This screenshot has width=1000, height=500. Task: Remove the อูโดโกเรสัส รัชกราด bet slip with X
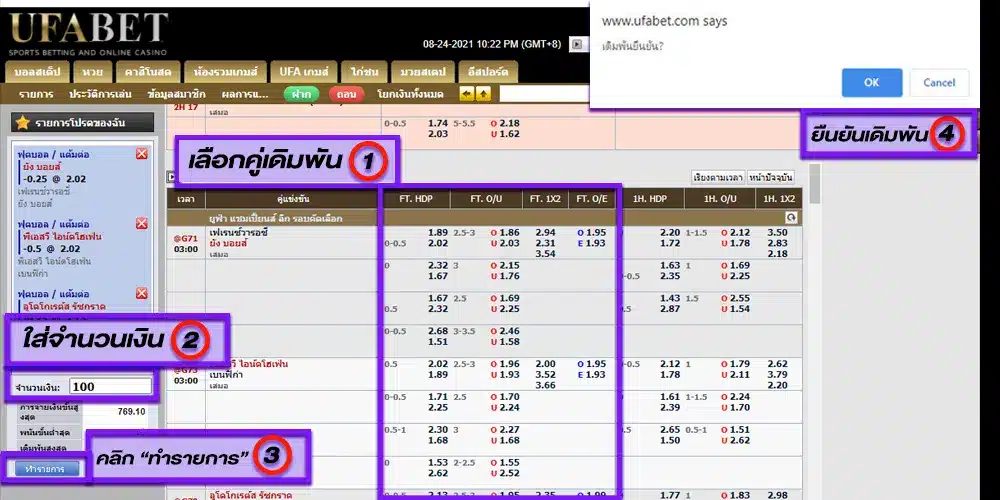click(x=142, y=293)
